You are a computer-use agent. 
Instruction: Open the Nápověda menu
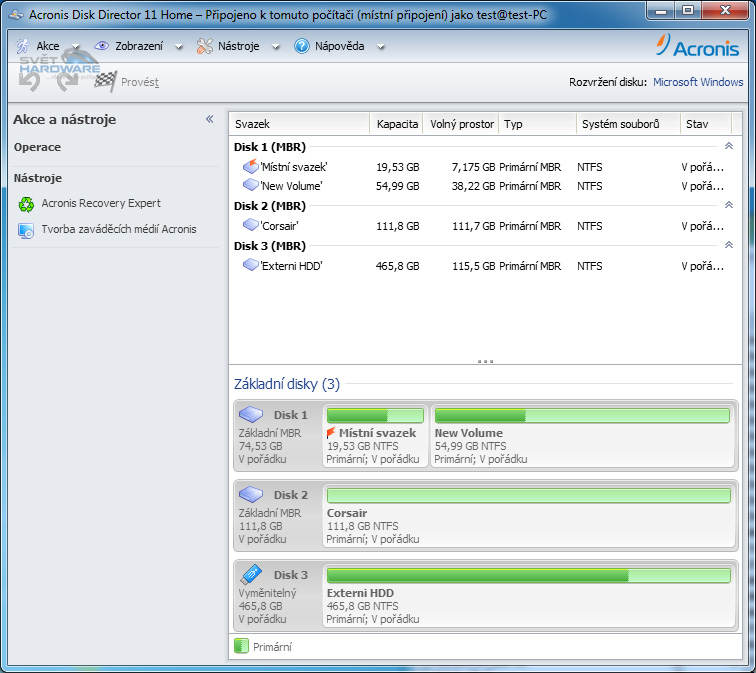339,46
